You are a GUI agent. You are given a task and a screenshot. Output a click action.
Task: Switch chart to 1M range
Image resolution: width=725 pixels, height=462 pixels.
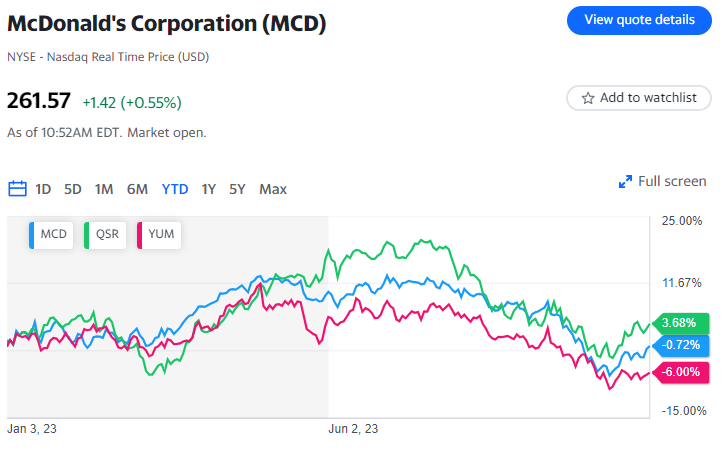(104, 189)
